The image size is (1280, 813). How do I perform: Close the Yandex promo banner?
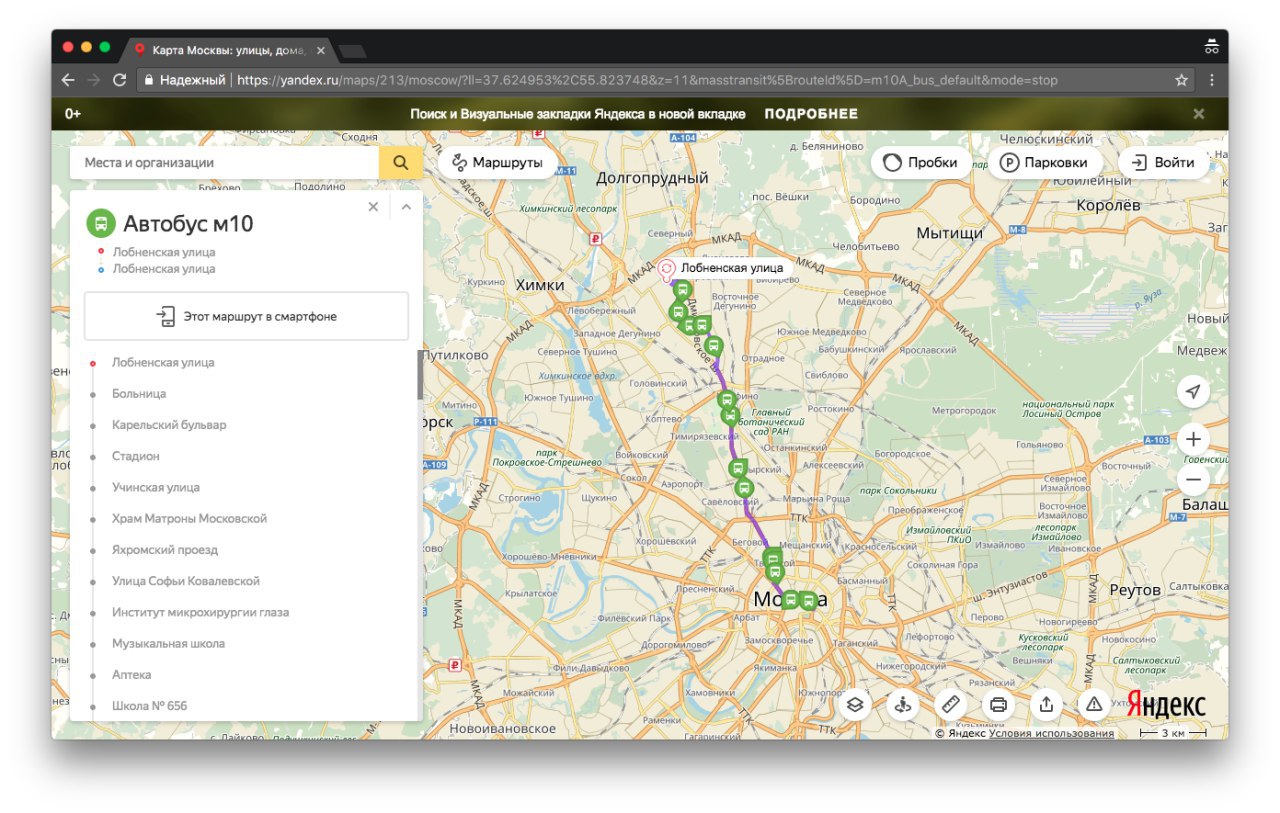click(x=1198, y=114)
